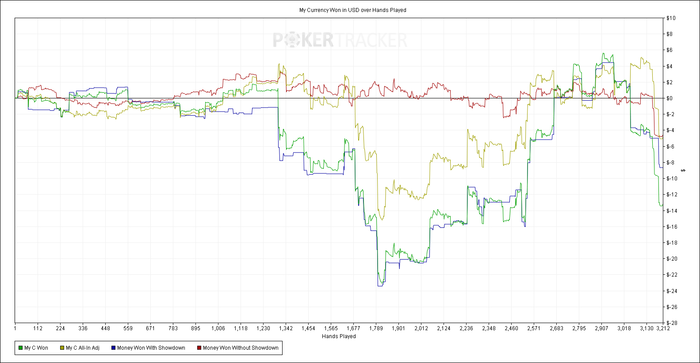The height and width of the screenshot is (363, 700).
Task: Click the 2,124 tick on hands axis
Action: click(x=444, y=329)
